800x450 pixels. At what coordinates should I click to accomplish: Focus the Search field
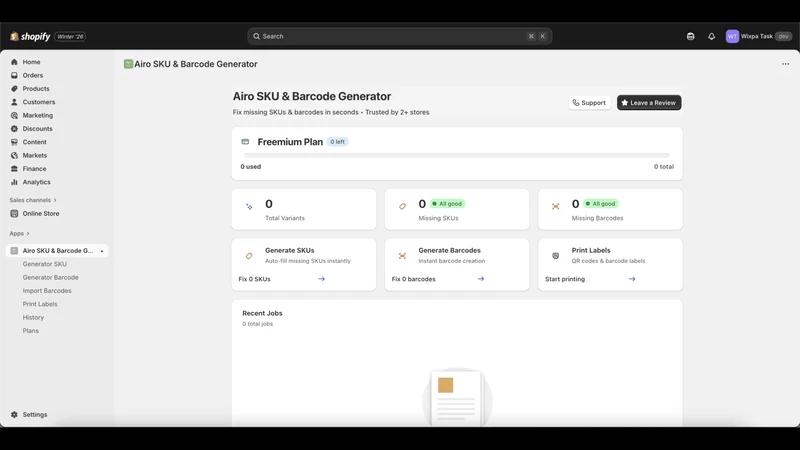click(x=399, y=36)
